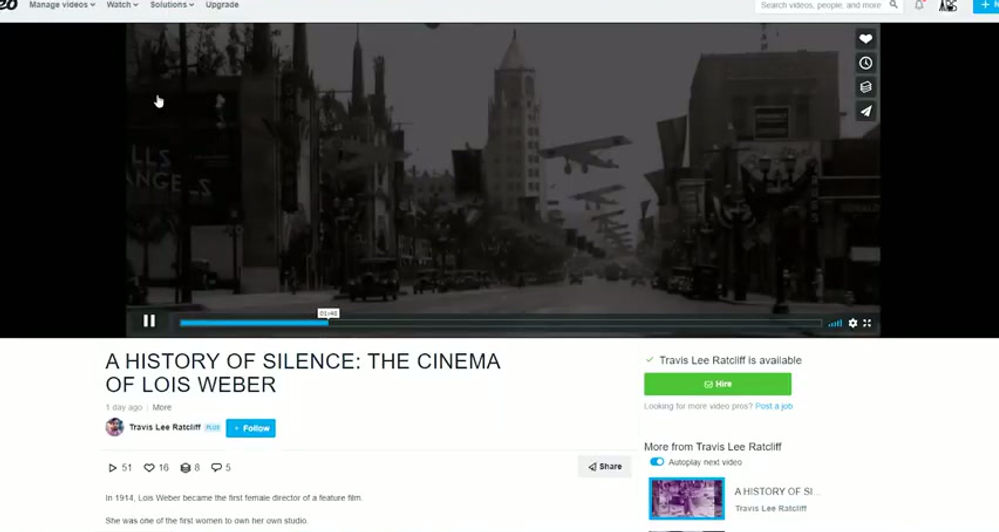Screen dimensions: 999x532
Task: Open related video thumbnail
Action: (x=687, y=499)
